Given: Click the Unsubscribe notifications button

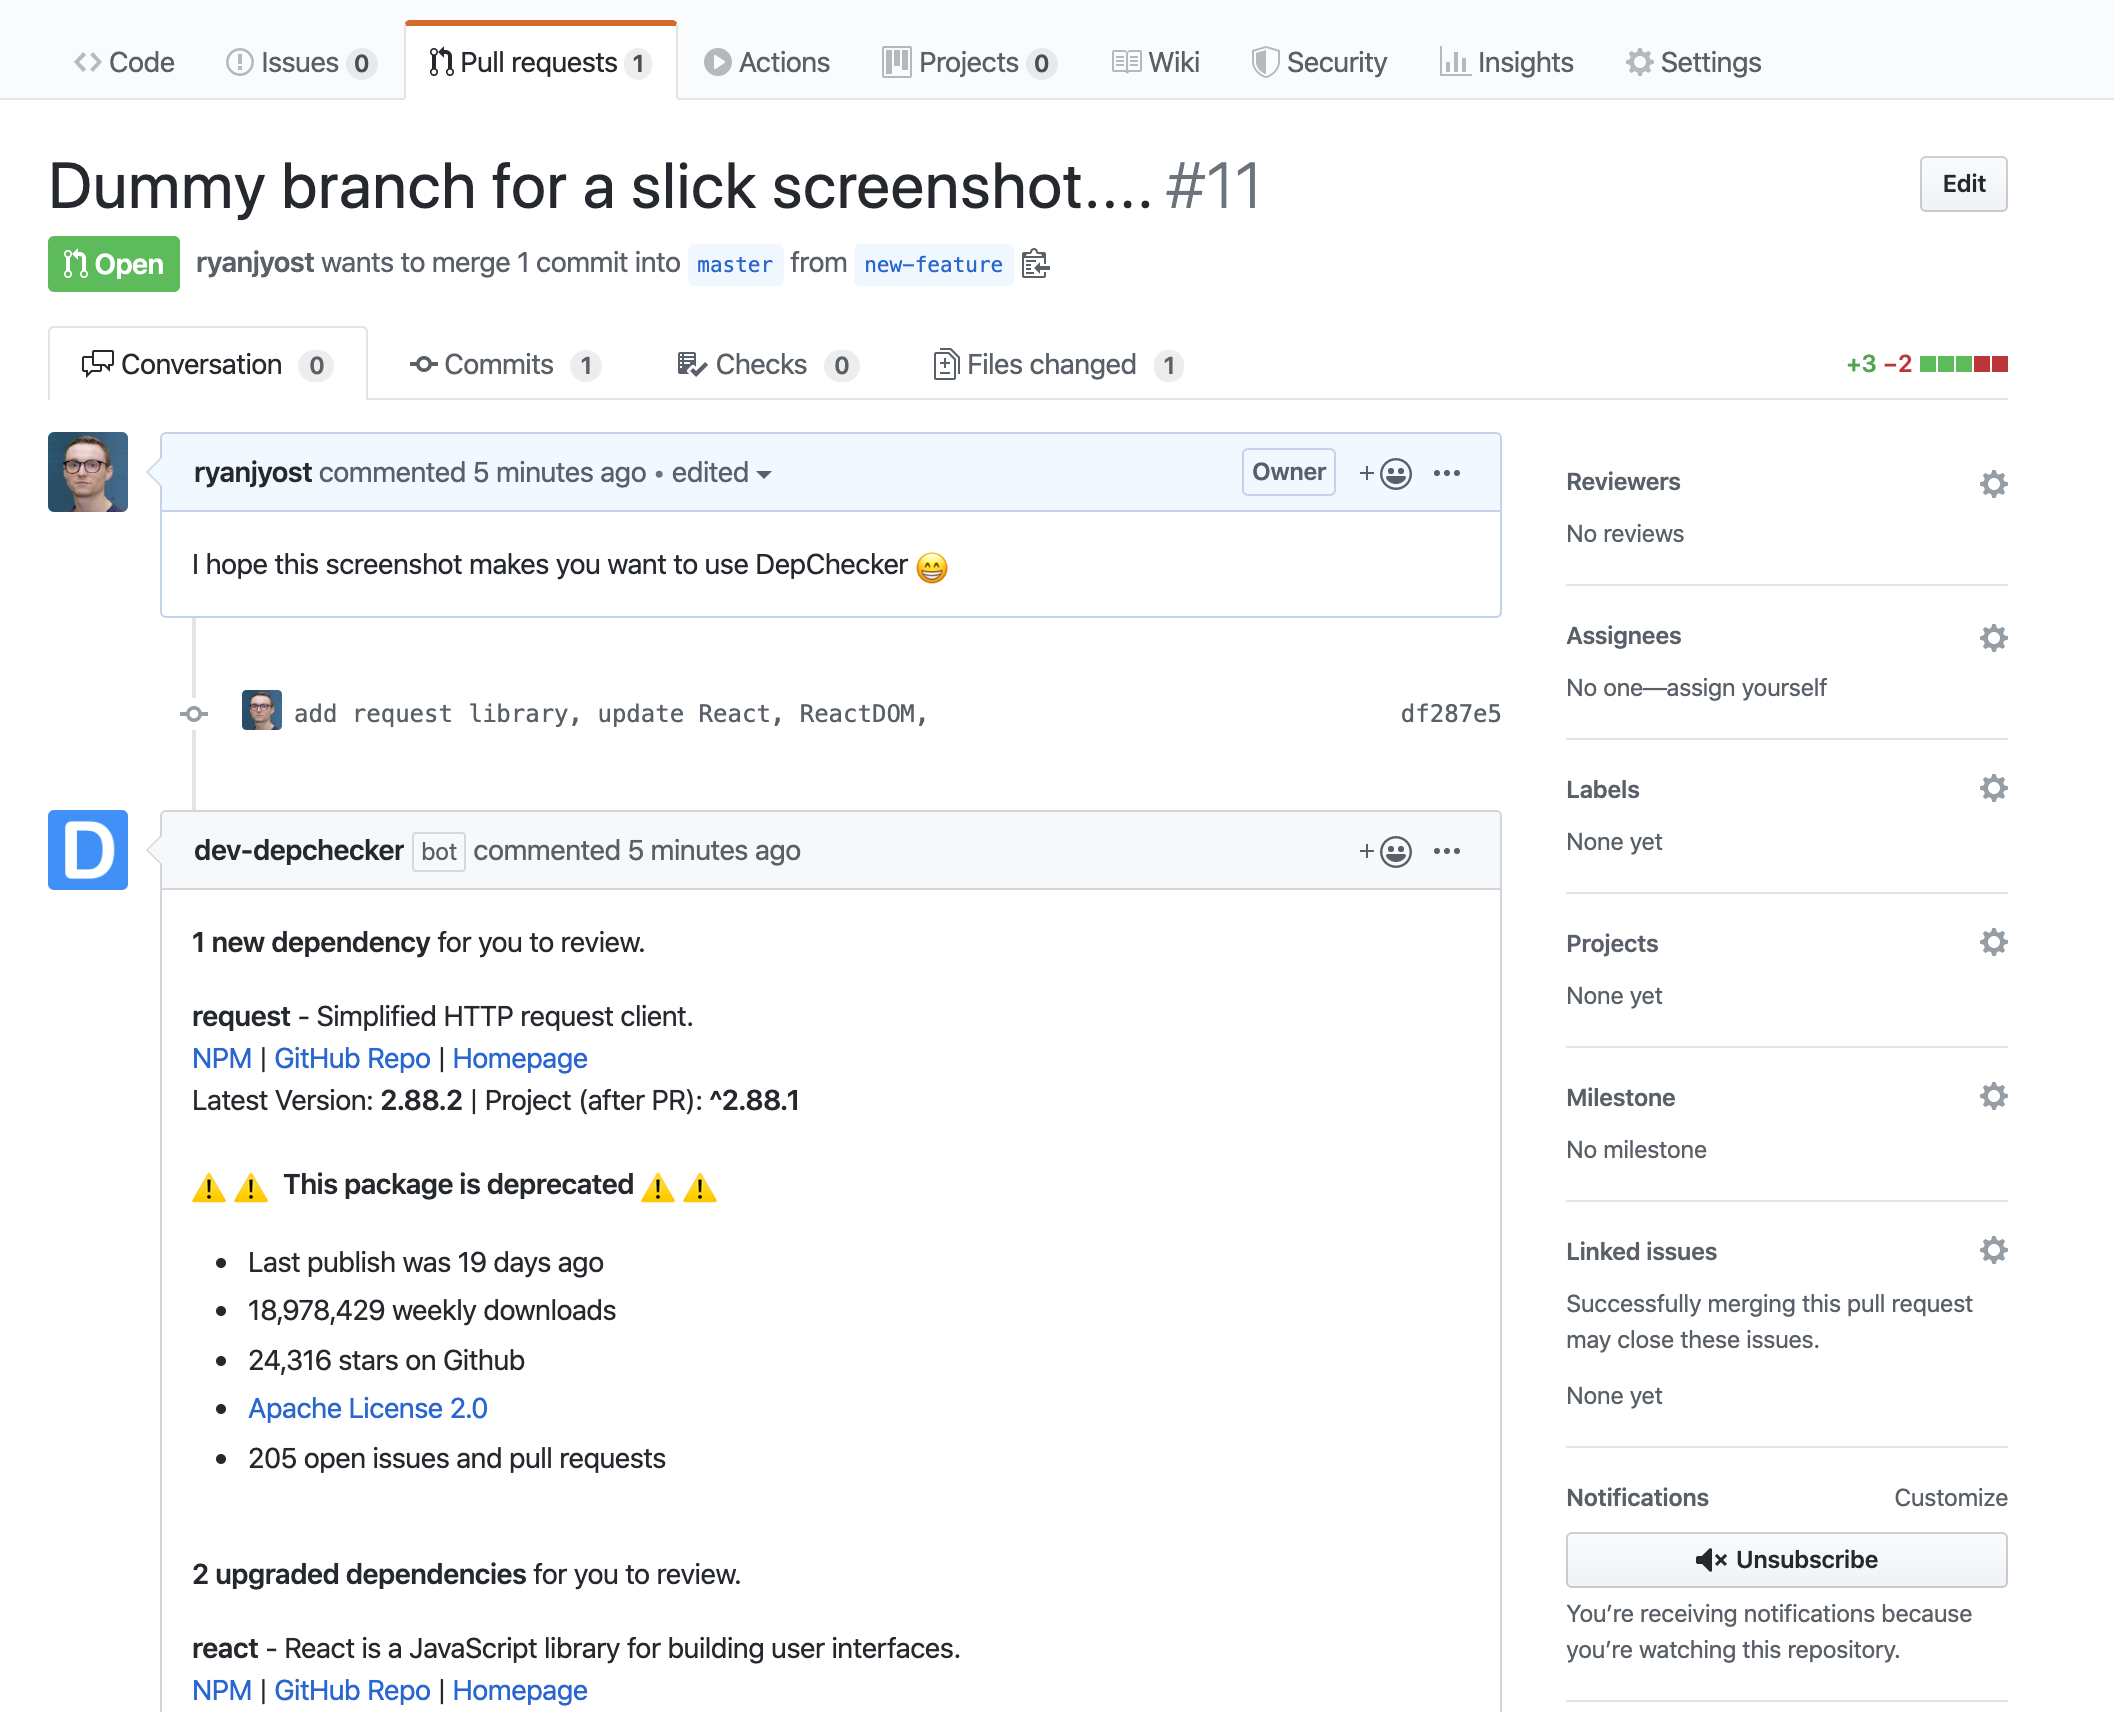Looking at the screenshot, I should [x=1786, y=1560].
